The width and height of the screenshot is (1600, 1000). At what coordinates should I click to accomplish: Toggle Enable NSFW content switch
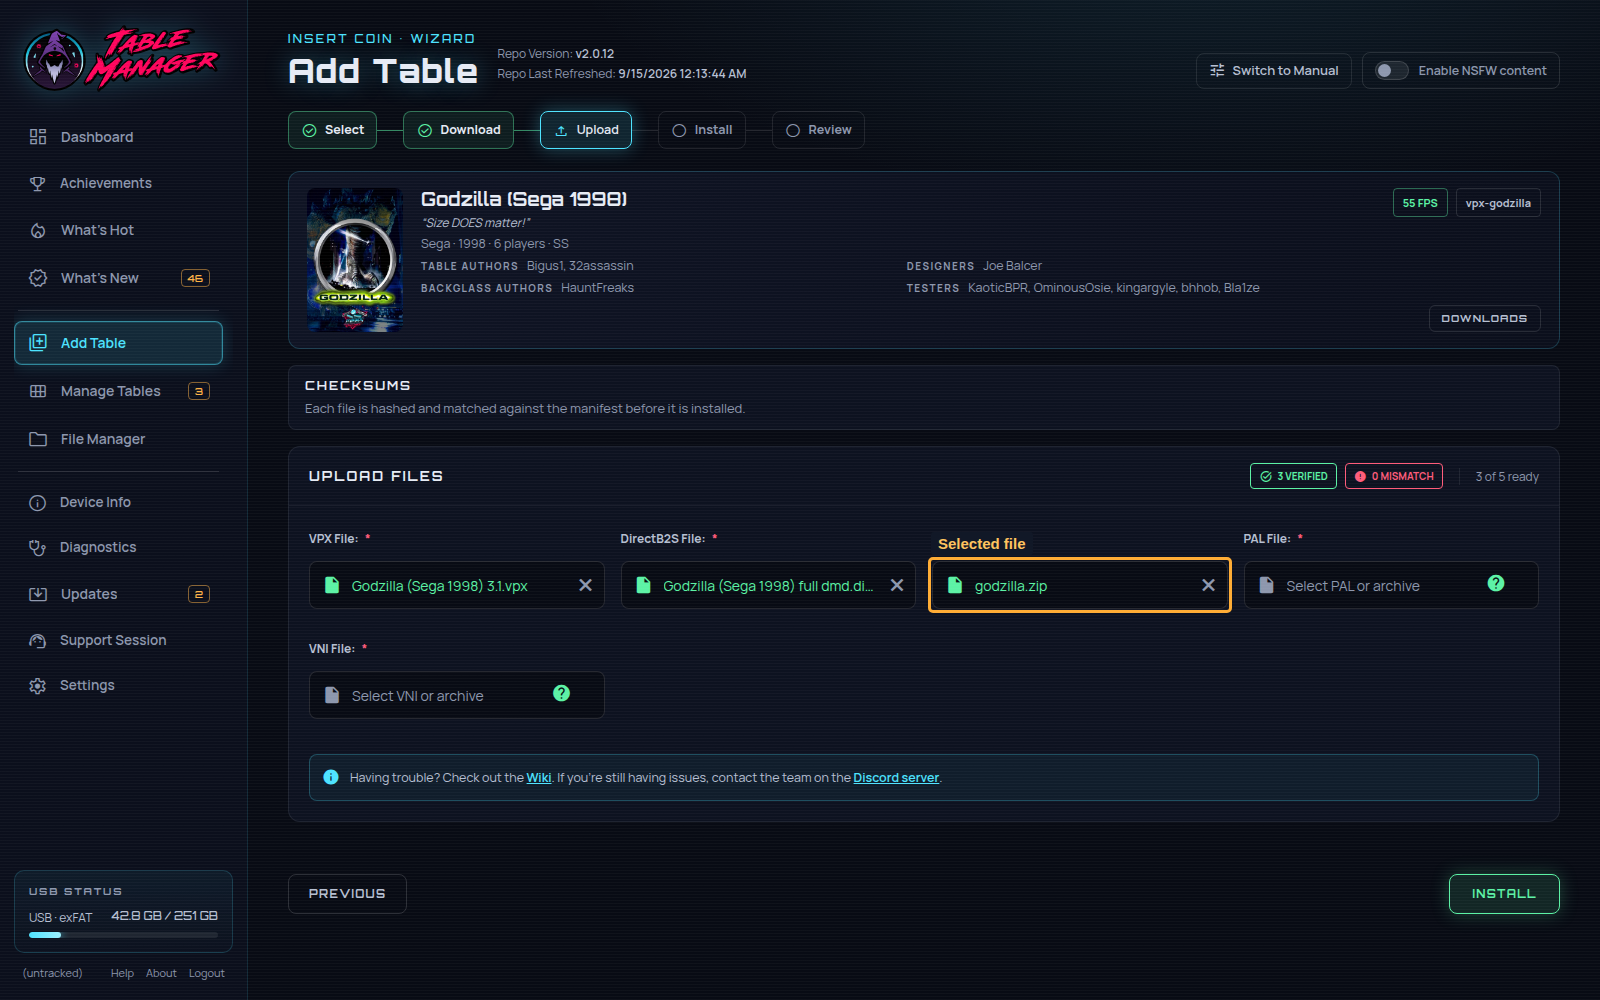pos(1391,71)
